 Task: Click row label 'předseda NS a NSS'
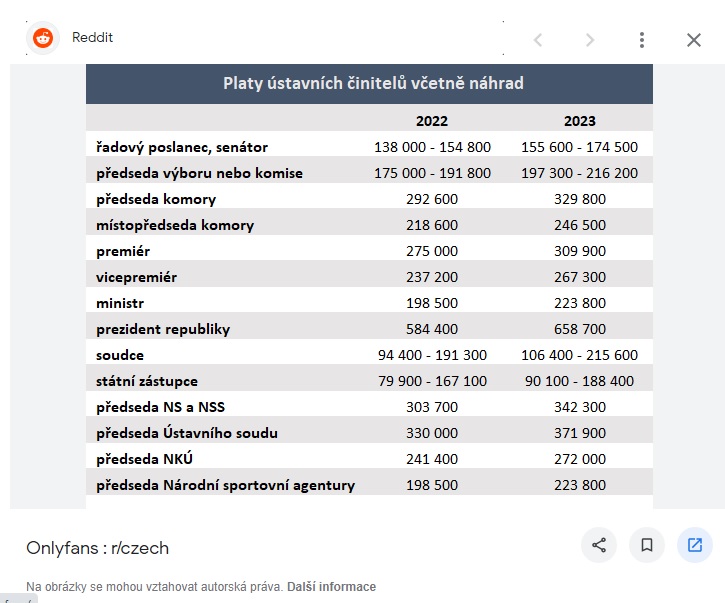point(160,407)
